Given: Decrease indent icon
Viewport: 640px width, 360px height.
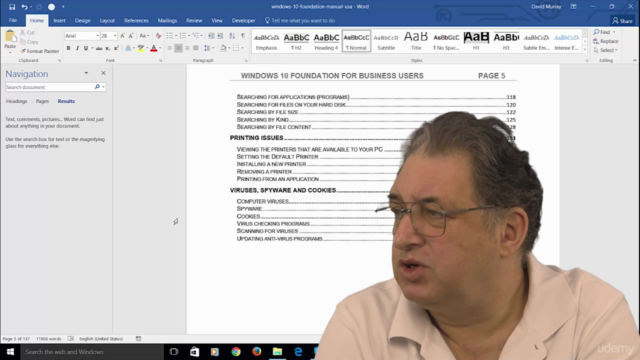Looking at the screenshot, I should point(211,36).
